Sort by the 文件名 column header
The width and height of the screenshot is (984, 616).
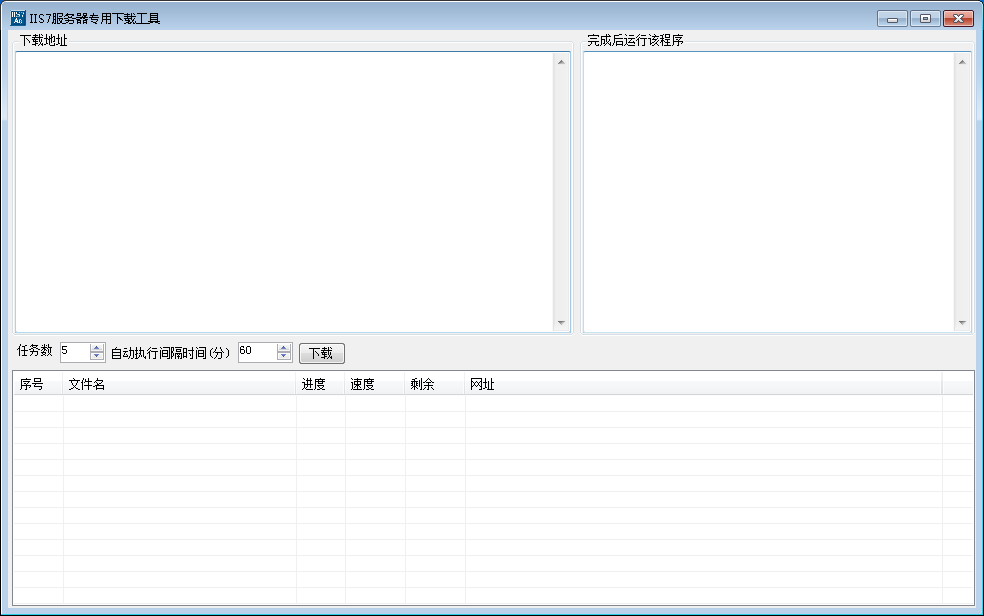tap(179, 384)
